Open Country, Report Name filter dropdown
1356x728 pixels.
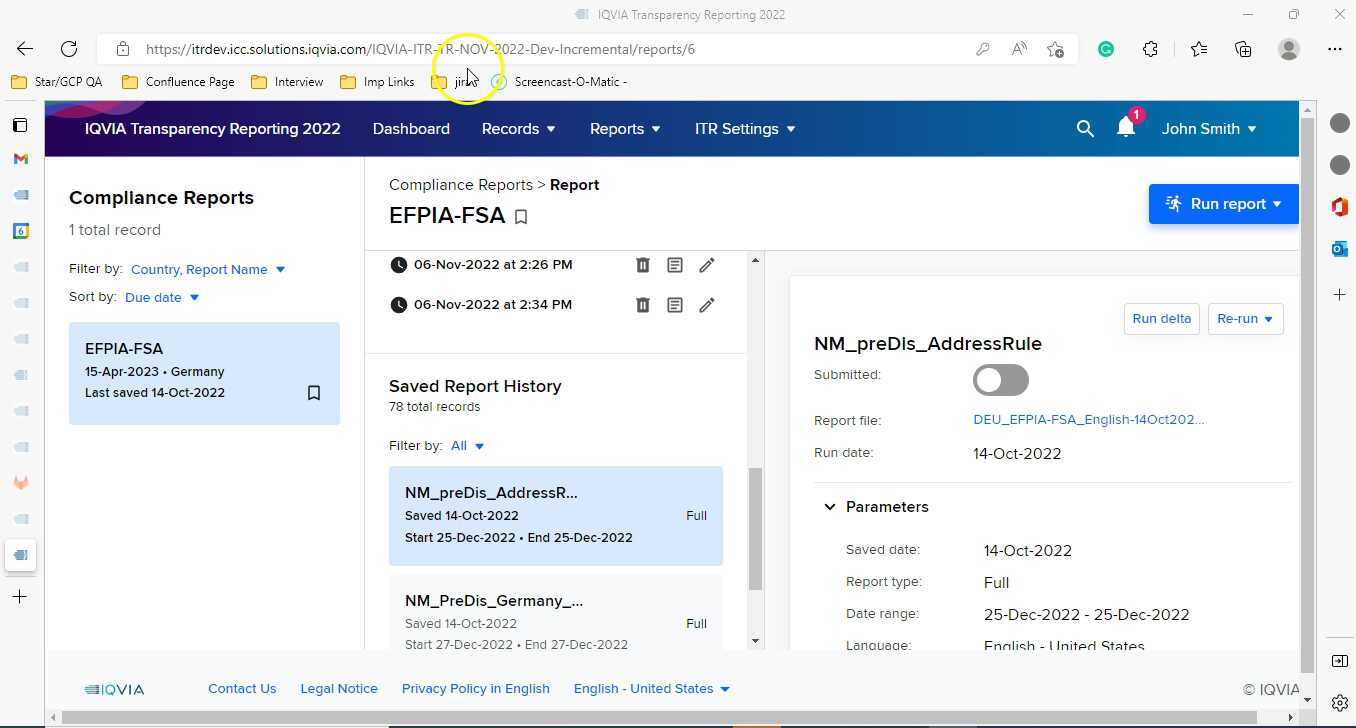[x=208, y=269]
